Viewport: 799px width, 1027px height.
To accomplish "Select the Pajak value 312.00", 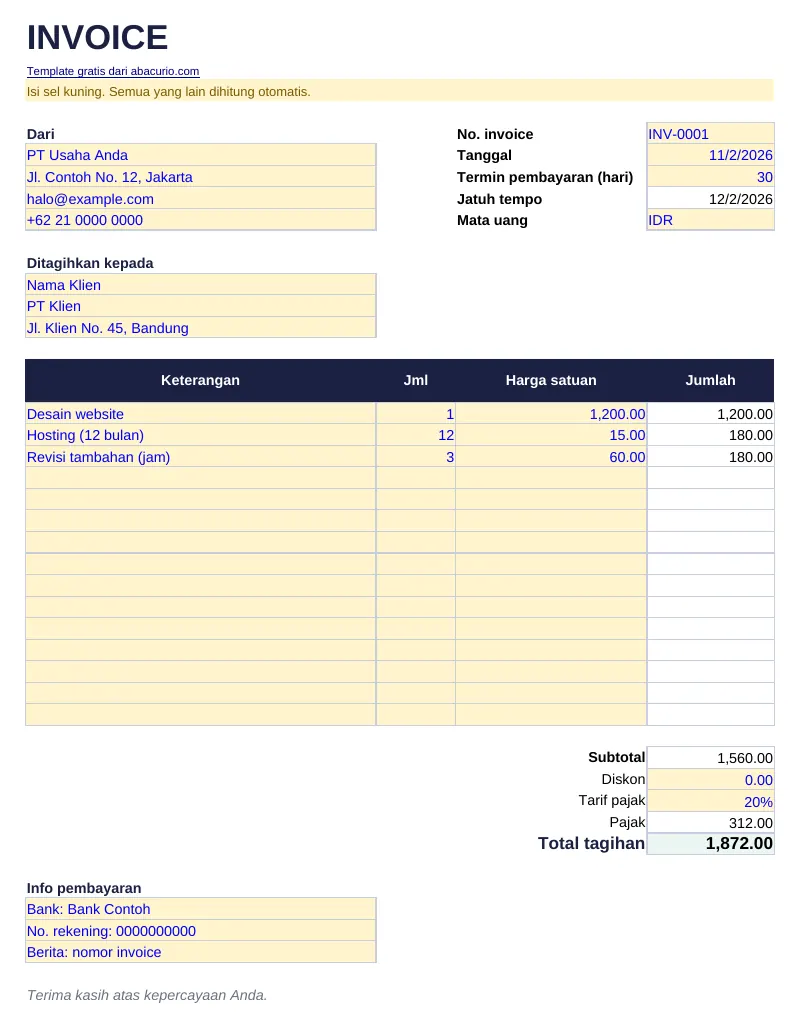I will click(x=711, y=823).
